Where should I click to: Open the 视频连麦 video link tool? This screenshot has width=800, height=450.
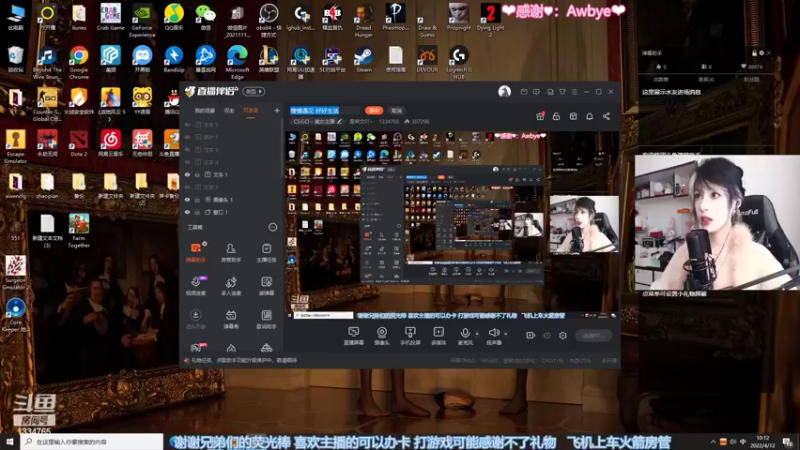point(195,286)
